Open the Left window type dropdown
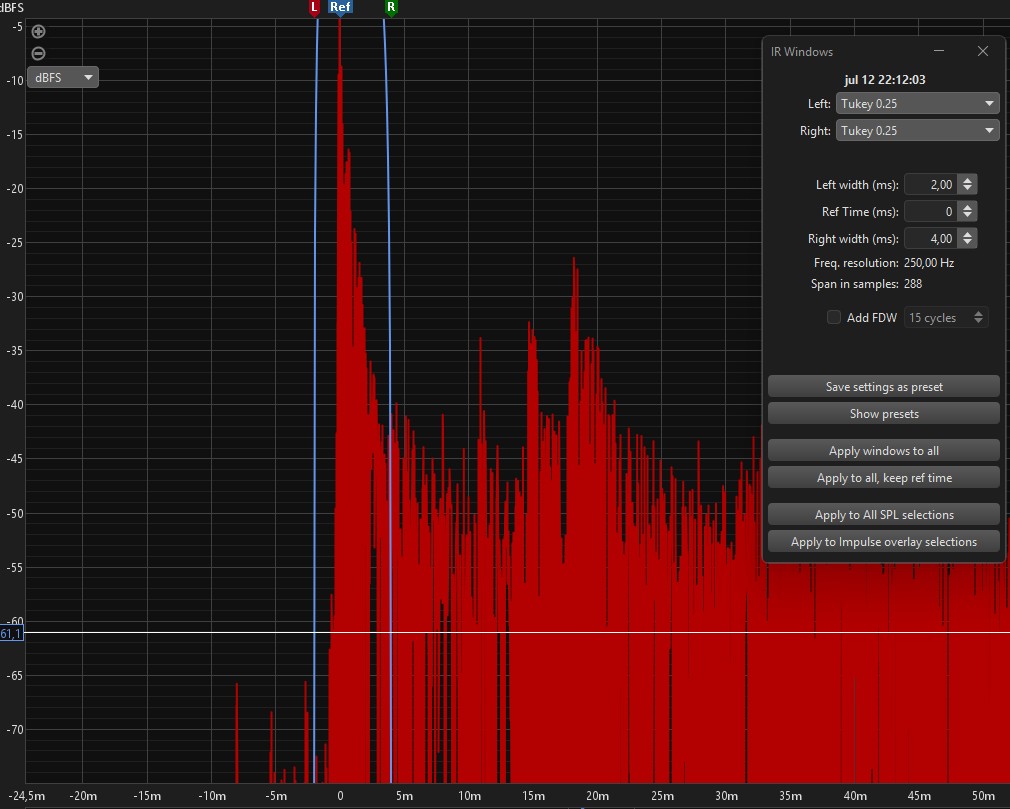This screenshot has width=1010, height=809. click(917, 104)
